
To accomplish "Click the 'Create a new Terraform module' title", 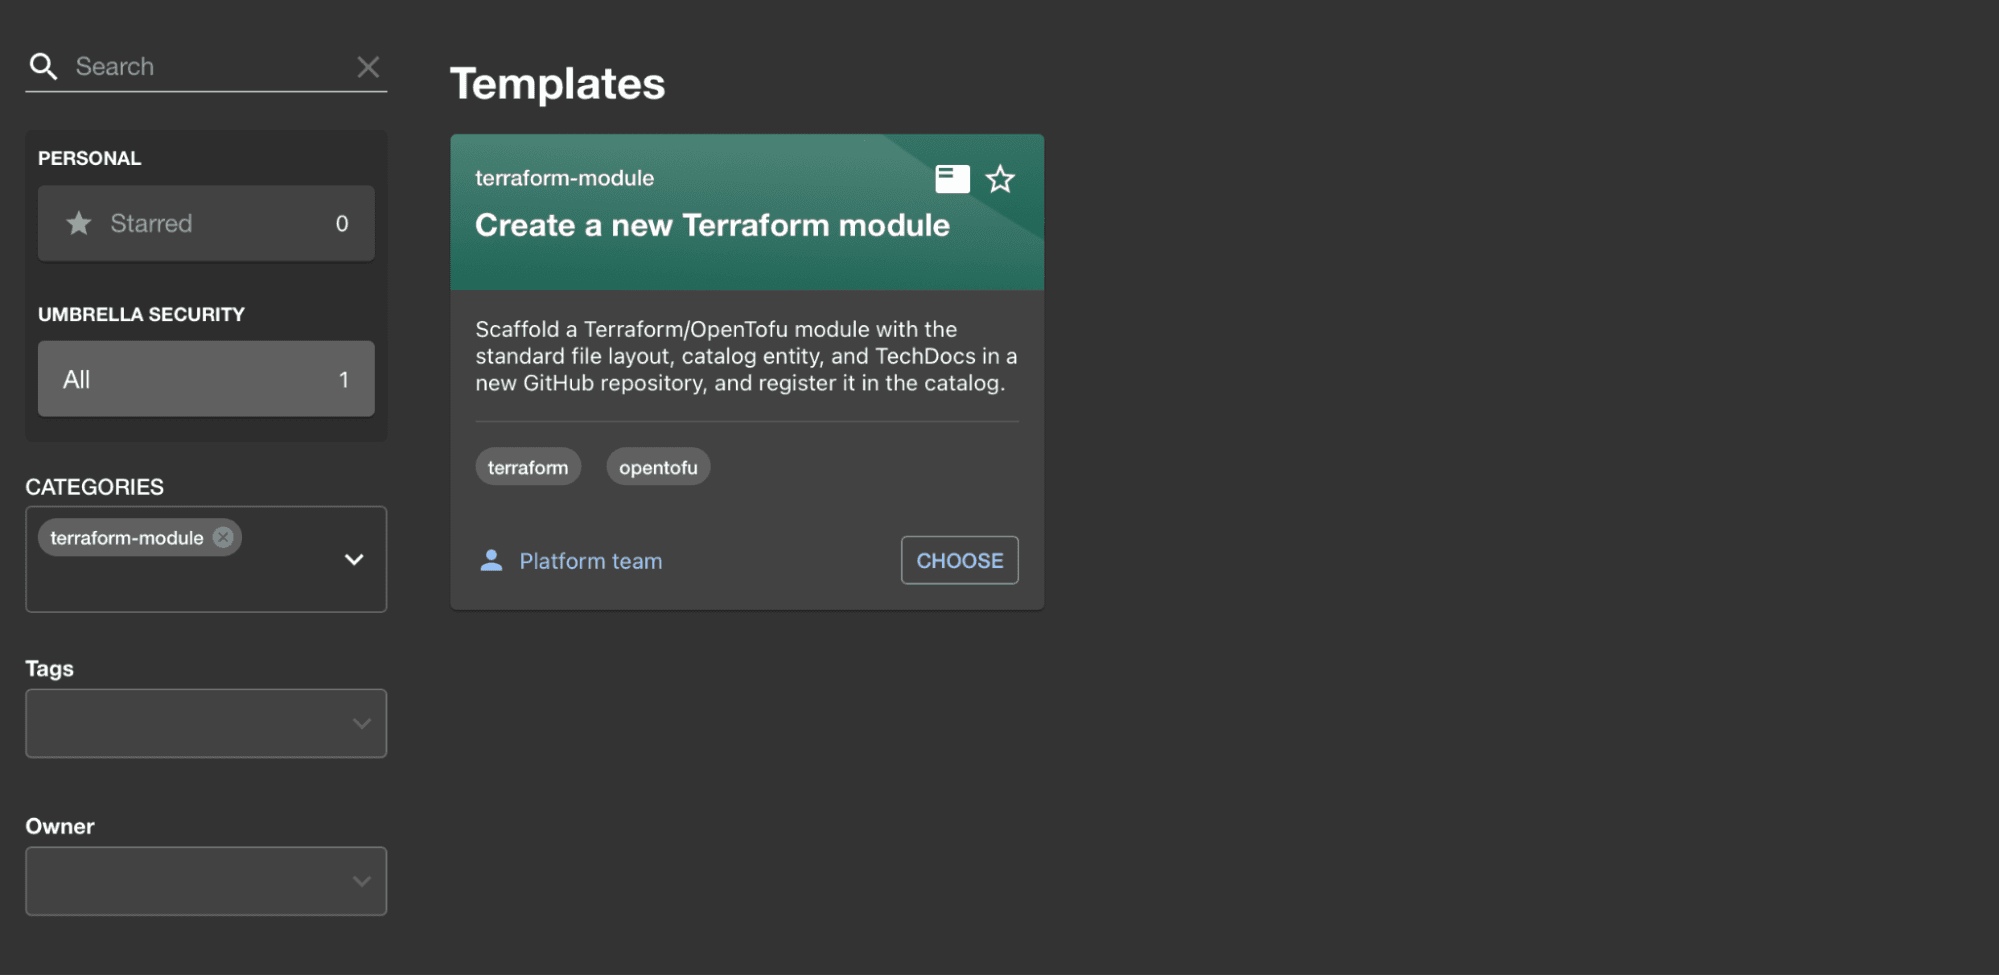I will click(x=712, y=226).
